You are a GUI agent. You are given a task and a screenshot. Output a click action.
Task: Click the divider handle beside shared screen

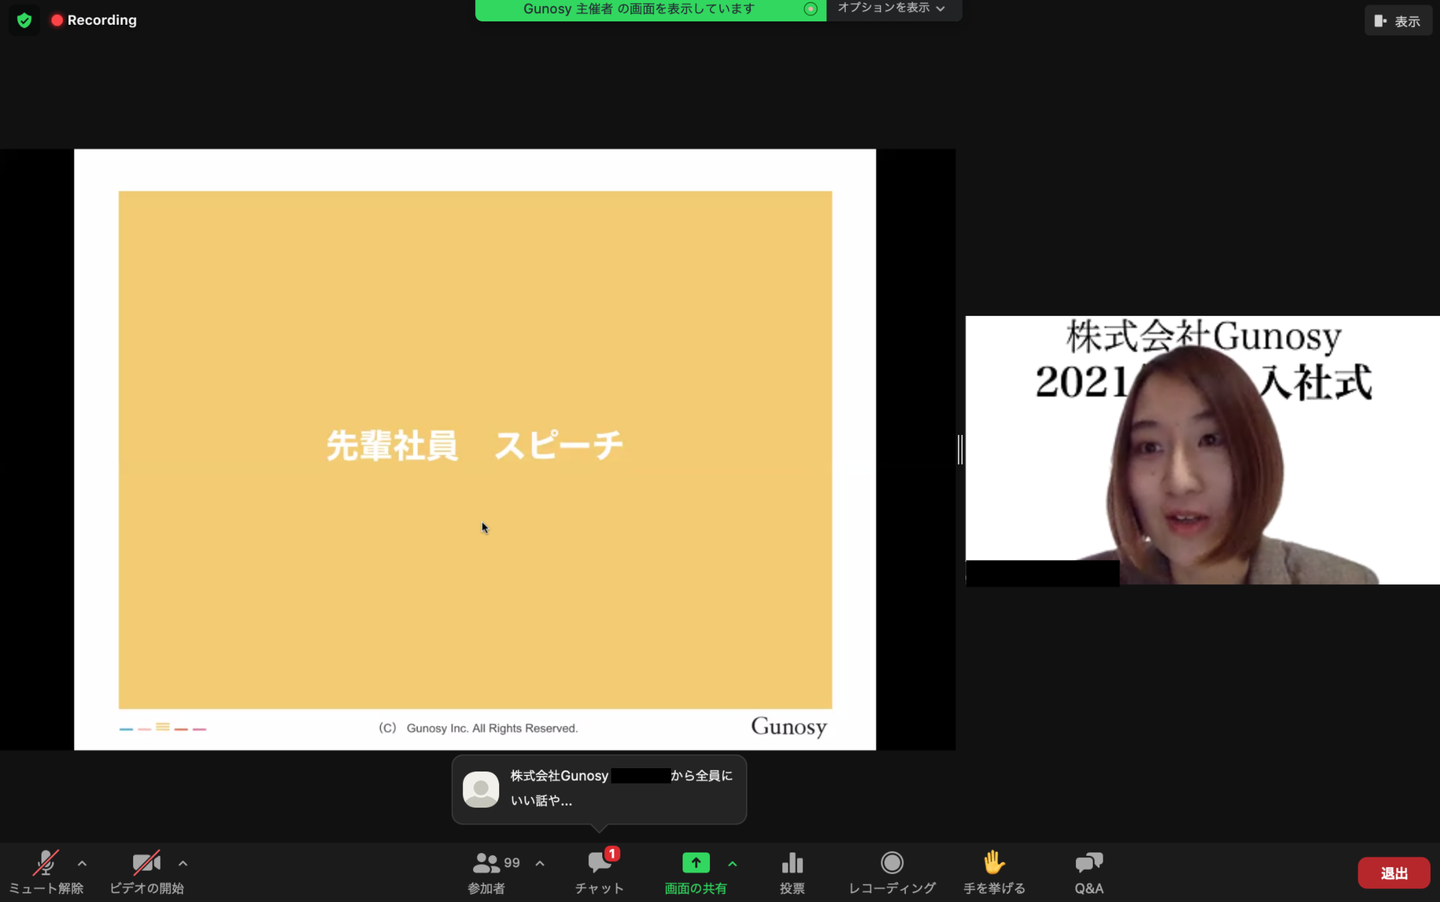click(x=960, y=449)
